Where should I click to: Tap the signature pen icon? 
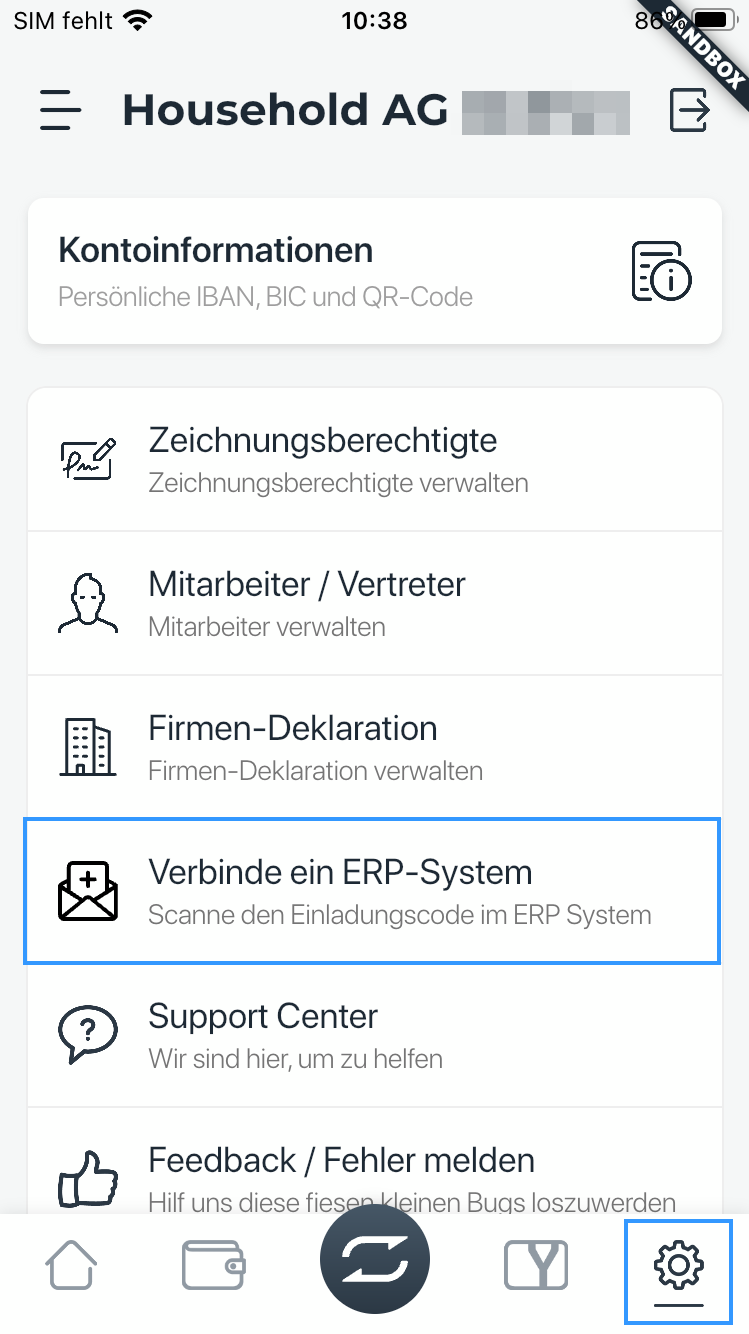tap(88, 460)
